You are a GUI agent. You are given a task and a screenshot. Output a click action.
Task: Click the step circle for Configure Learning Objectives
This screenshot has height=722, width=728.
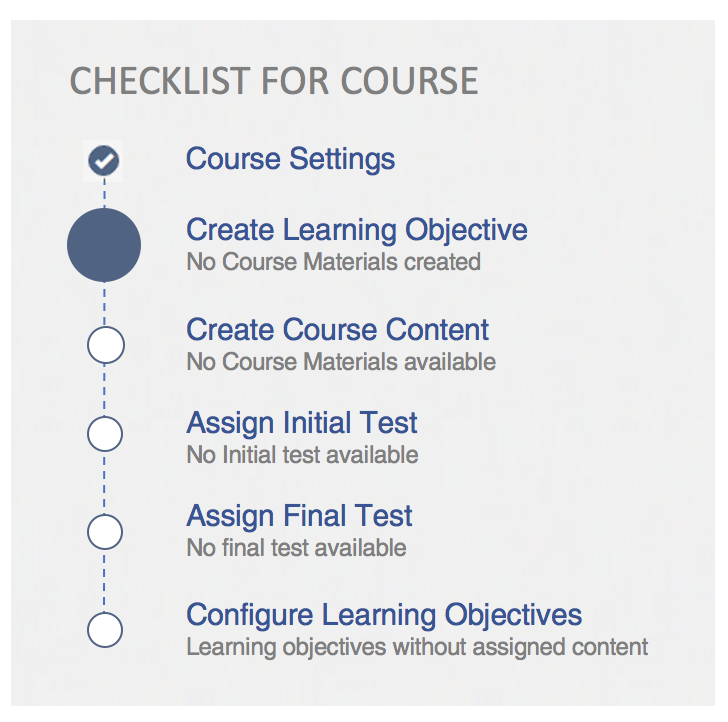105,630
